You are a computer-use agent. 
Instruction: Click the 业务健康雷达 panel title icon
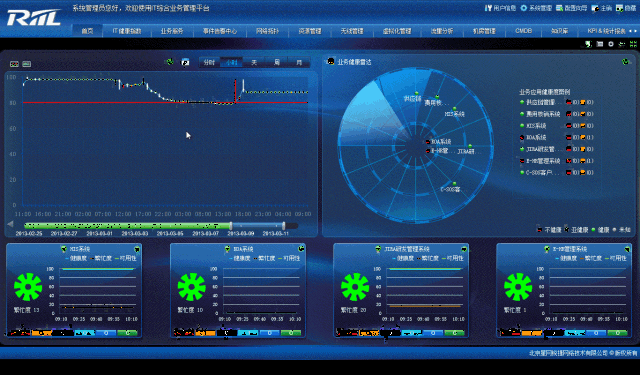331,62
